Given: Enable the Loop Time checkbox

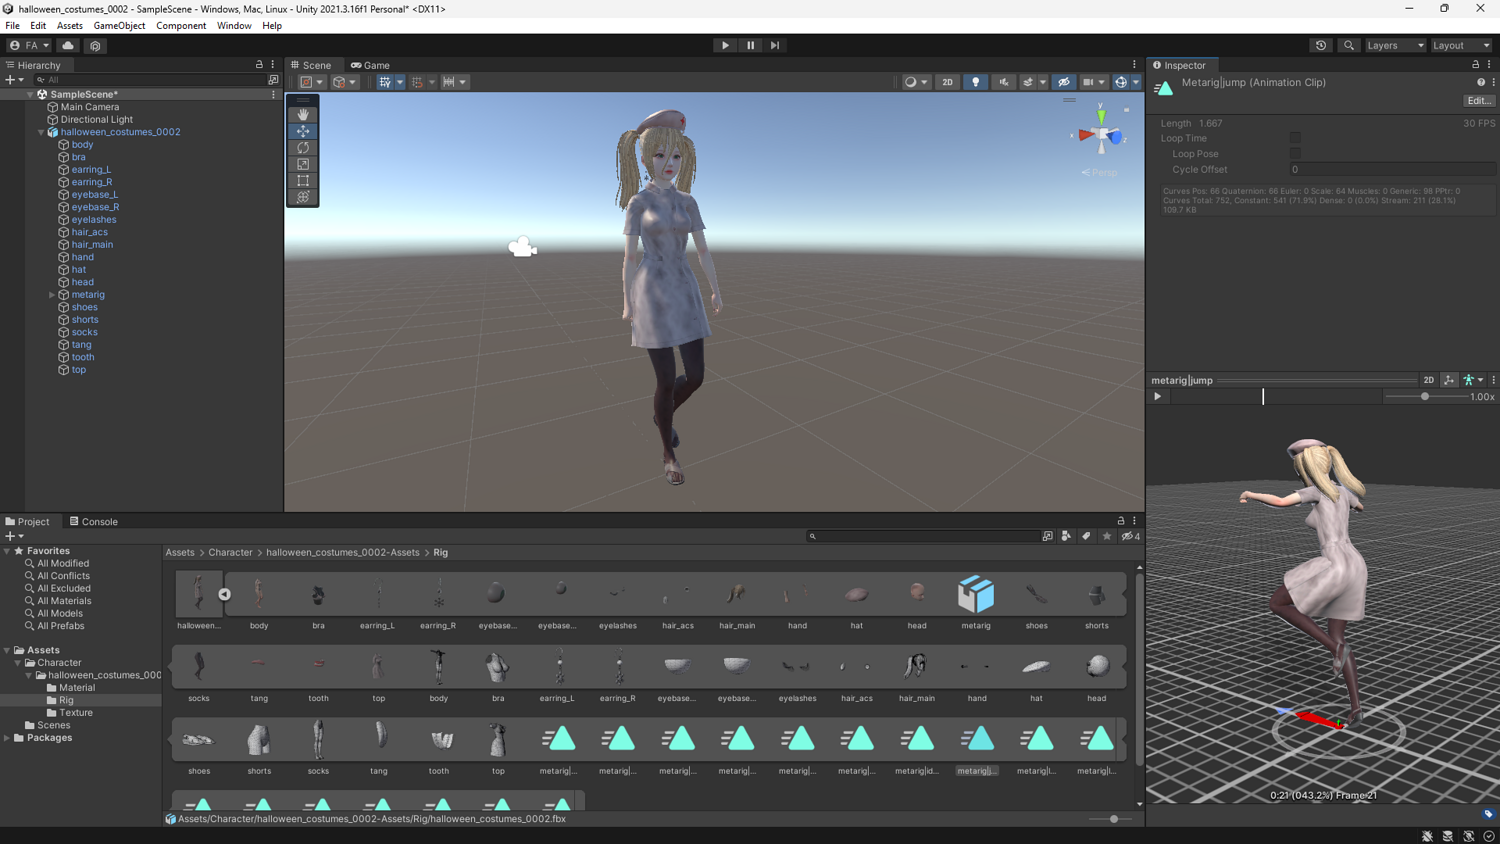Looking at the screenshot, I should tap(1295, 138).
